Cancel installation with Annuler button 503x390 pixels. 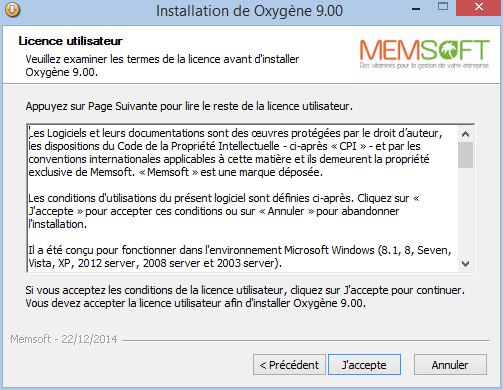[450, 365]
